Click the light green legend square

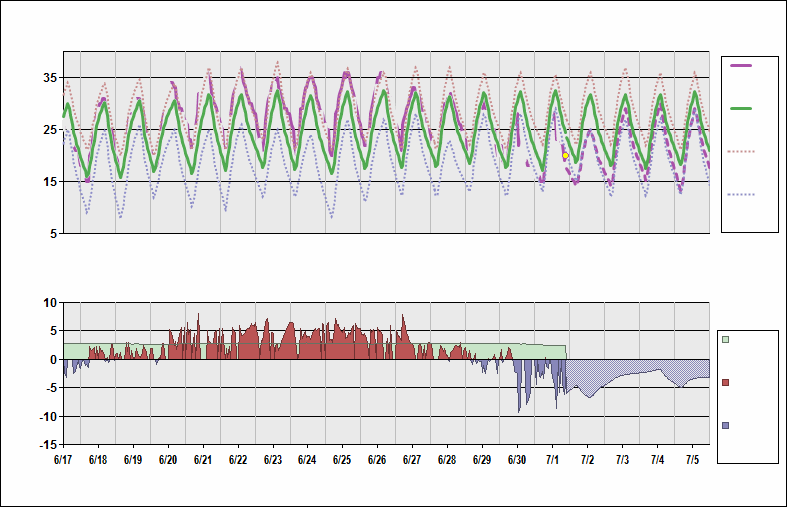point(726,340)
